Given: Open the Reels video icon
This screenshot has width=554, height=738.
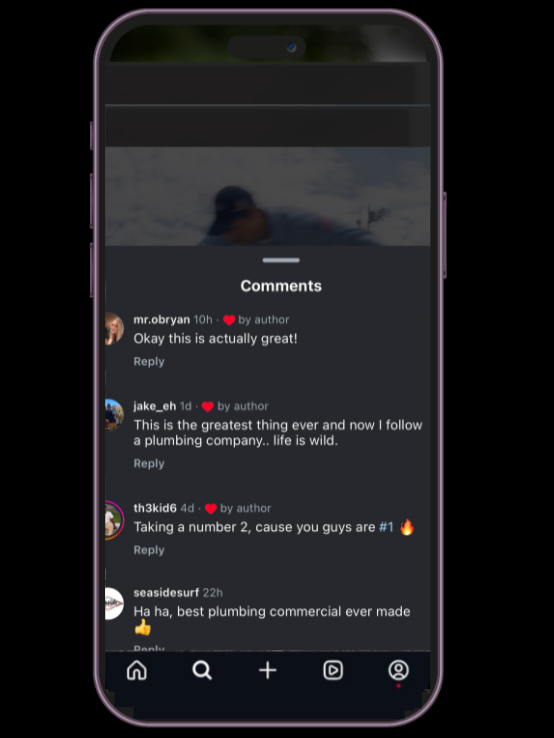Looking at the screenshot, I should click(333, 670).
